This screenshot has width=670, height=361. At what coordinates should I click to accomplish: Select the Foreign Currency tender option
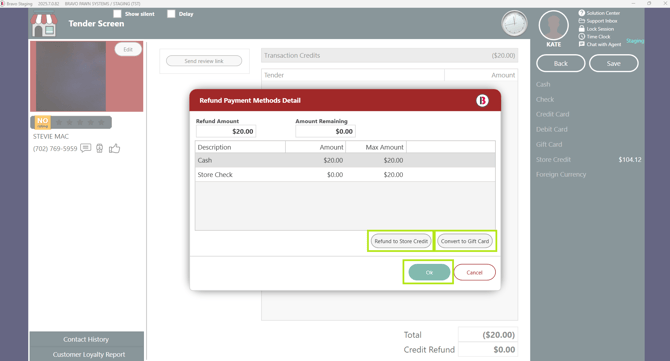pos(561,174)
